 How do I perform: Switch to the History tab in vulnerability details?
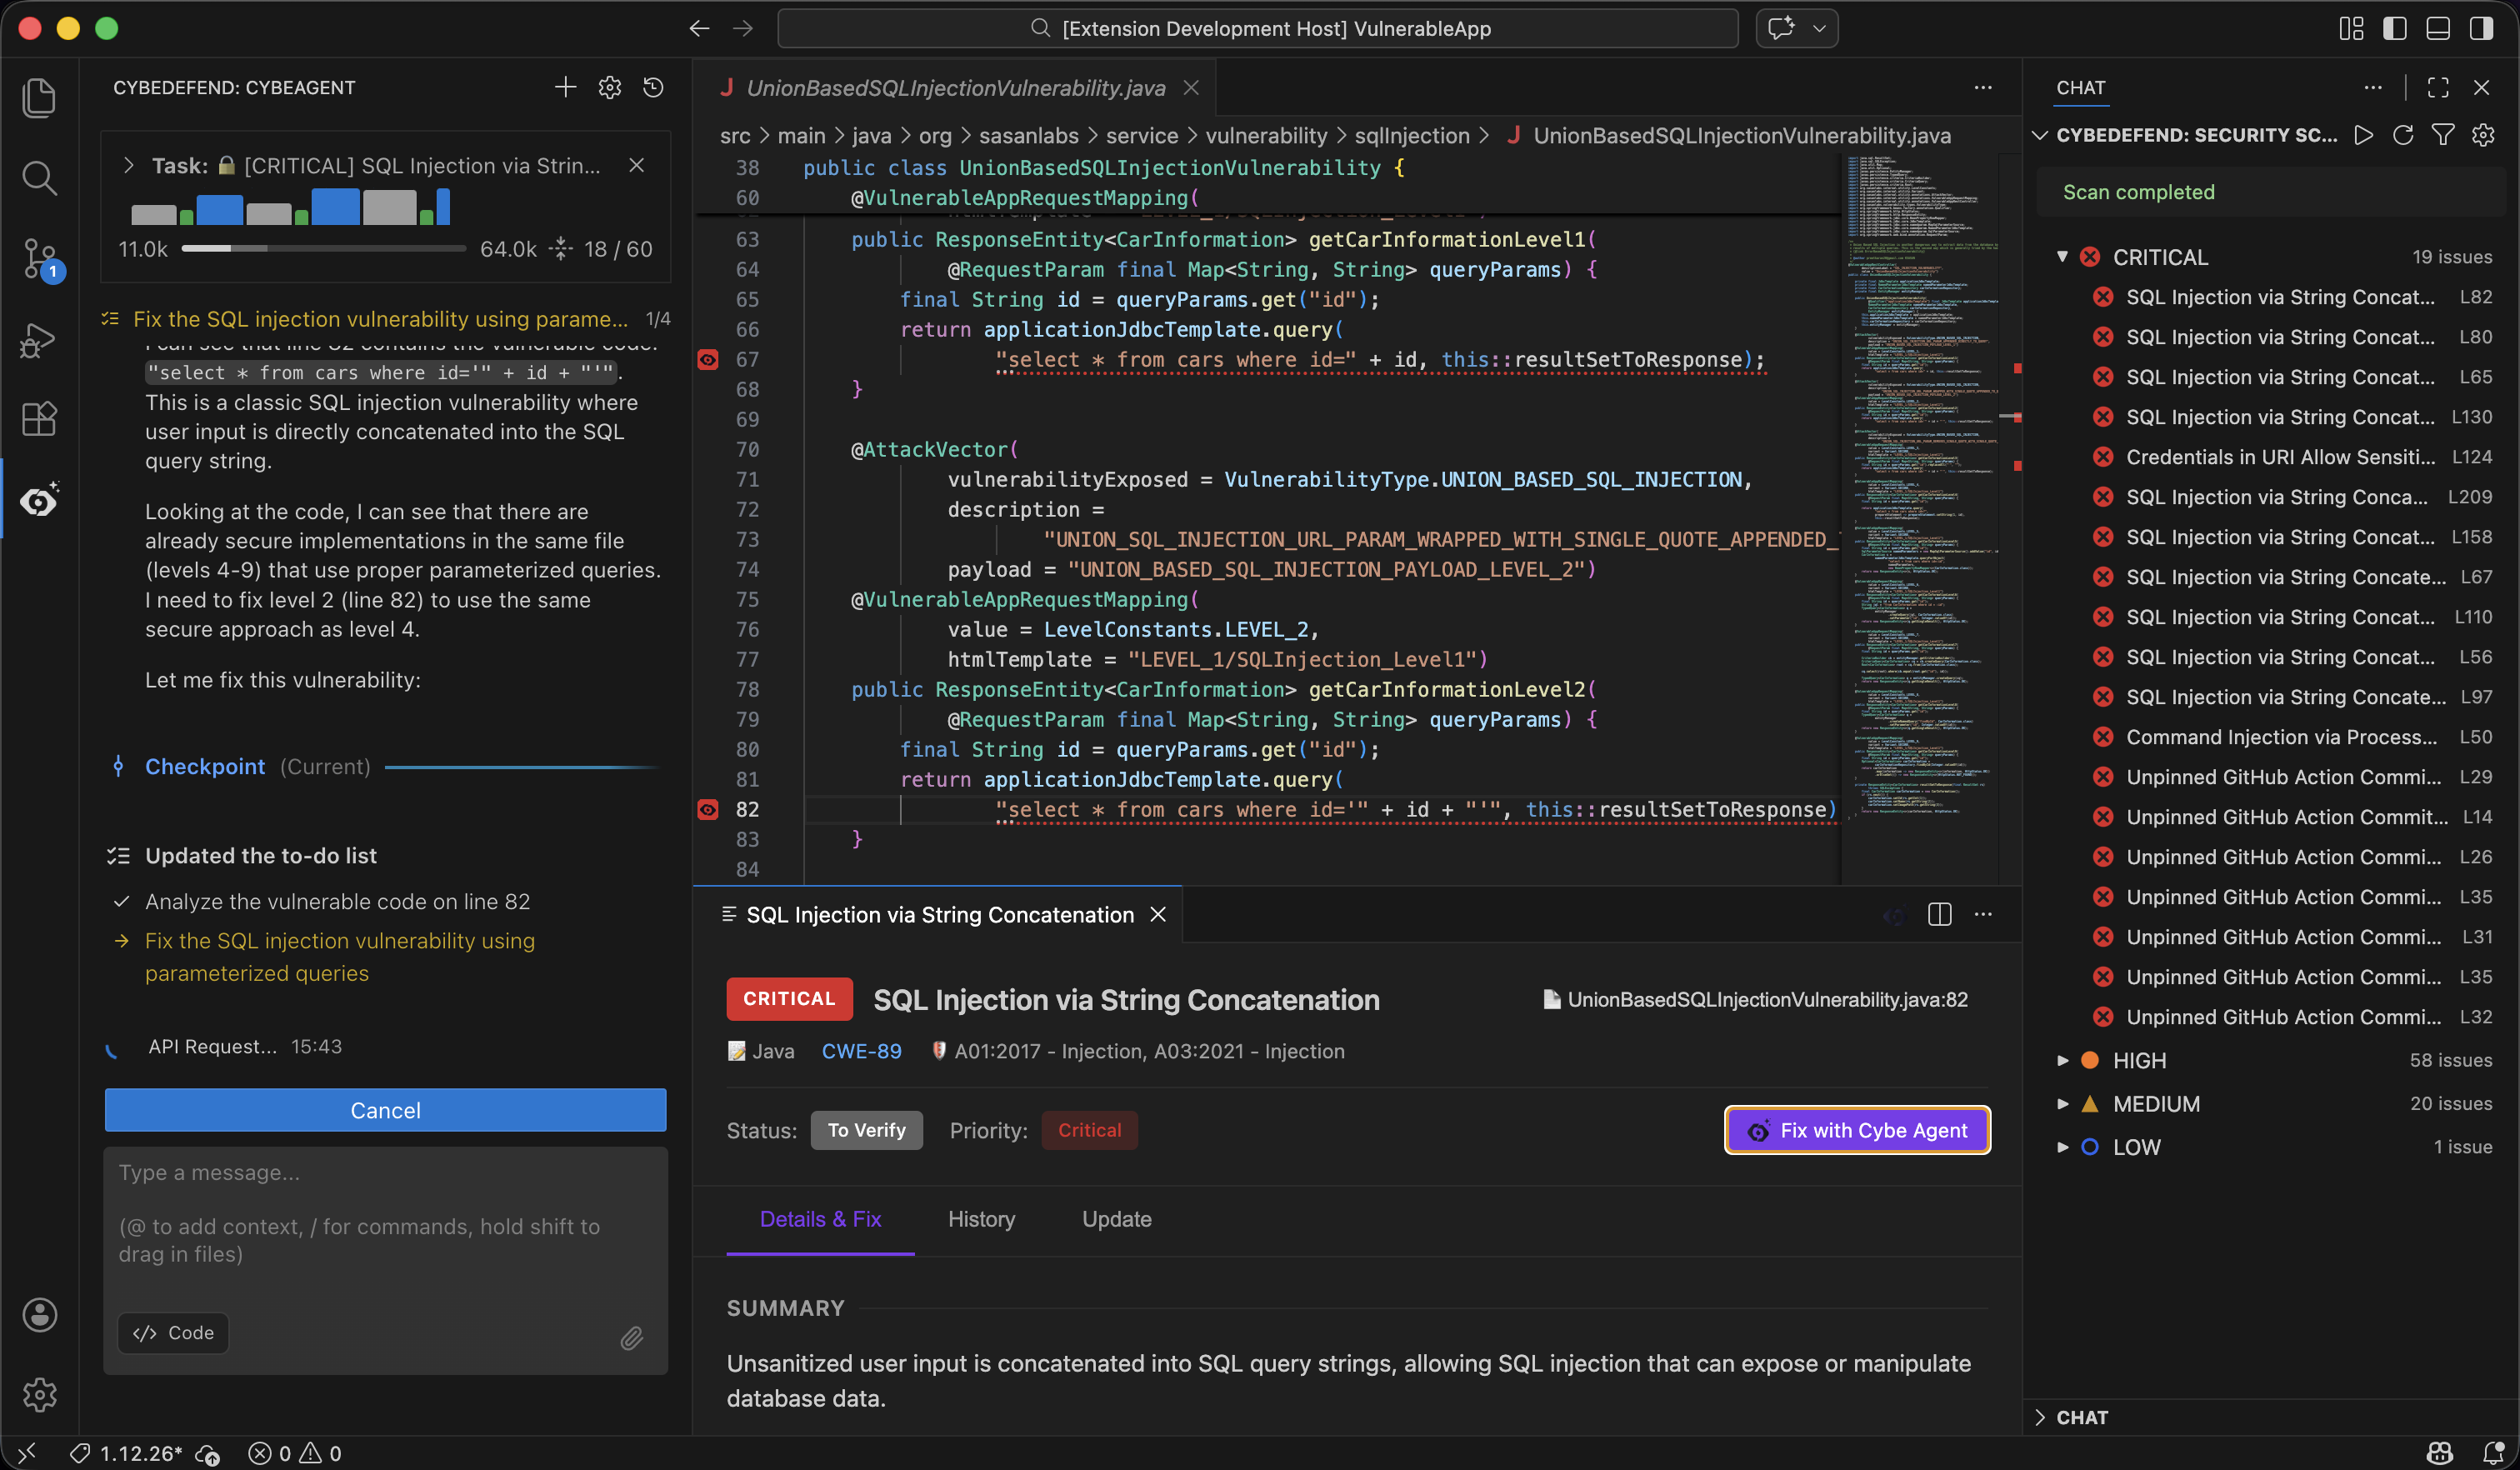[x=980, y=1219]
